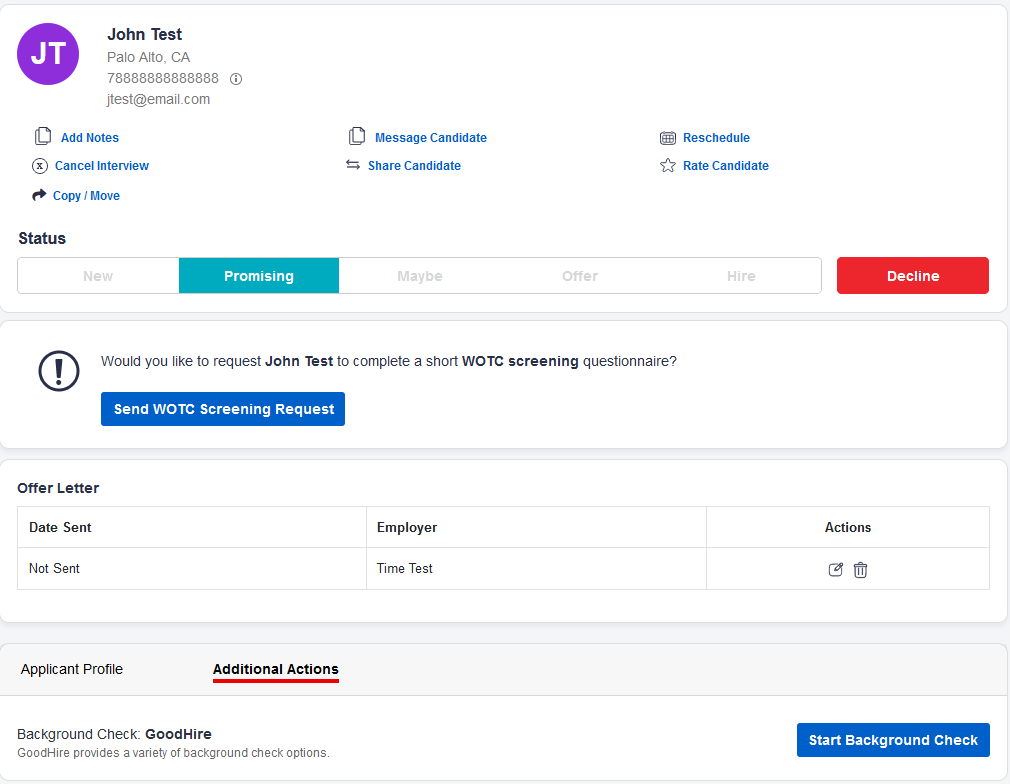Set candidate status to Offer
This screenshot has height=784, width=1010.
(x=580, y=276)
